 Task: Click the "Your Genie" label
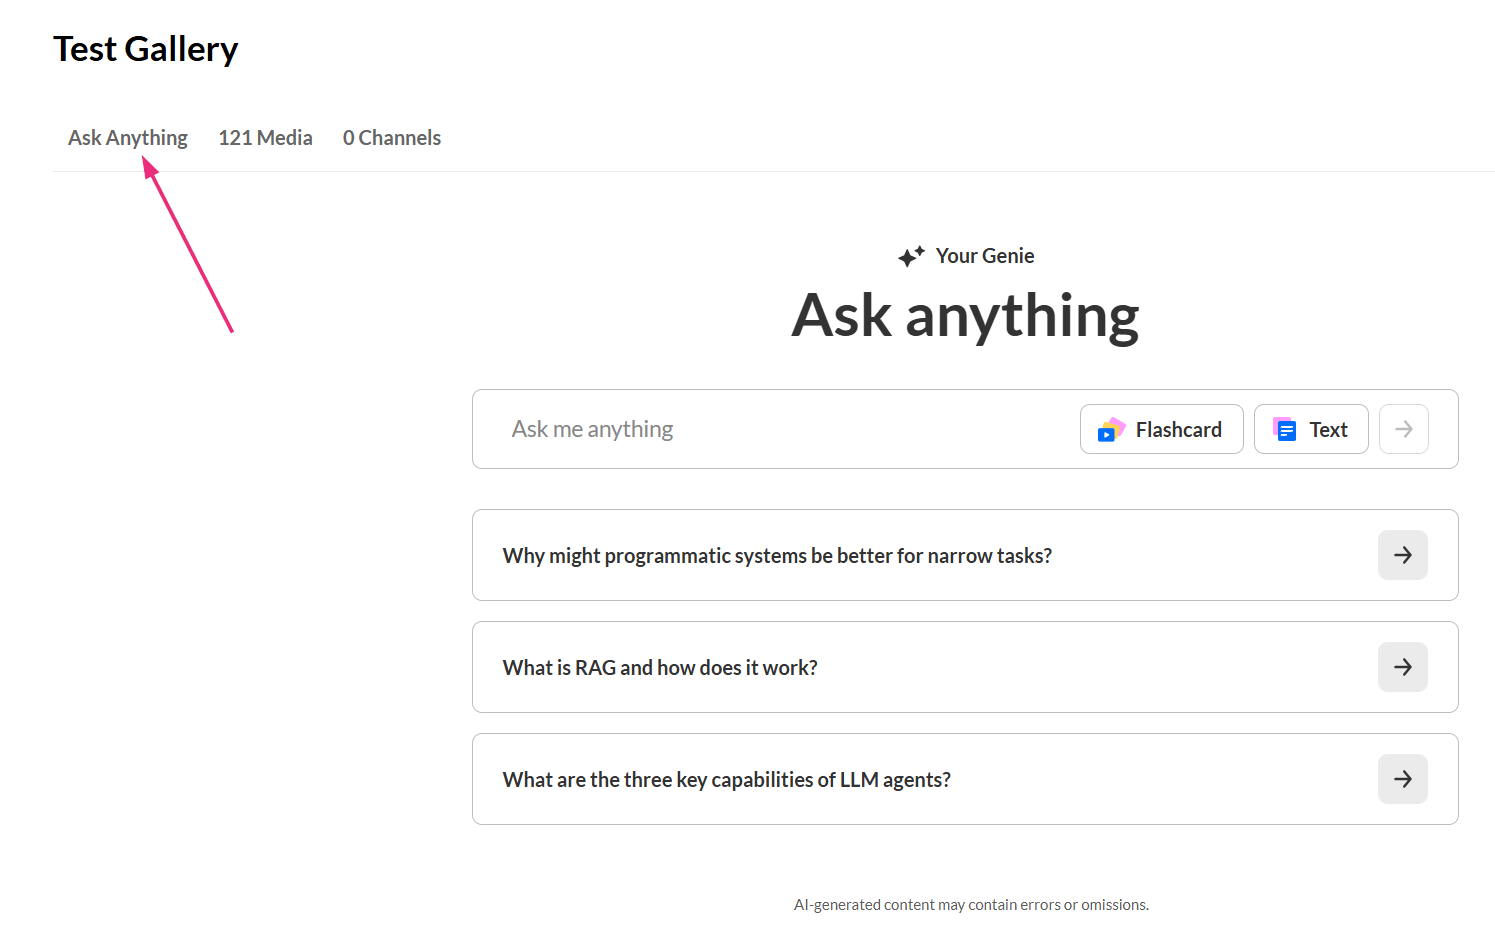(984, 256)
